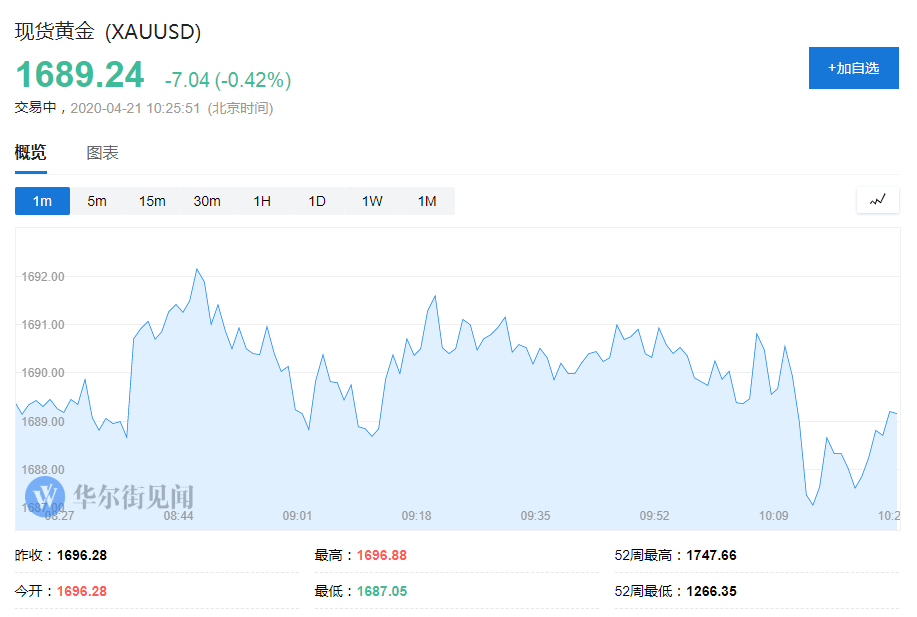Click the 52周最高 value 1747.66
The width and height of the screenshot is (917, 617).
(711, 555)
